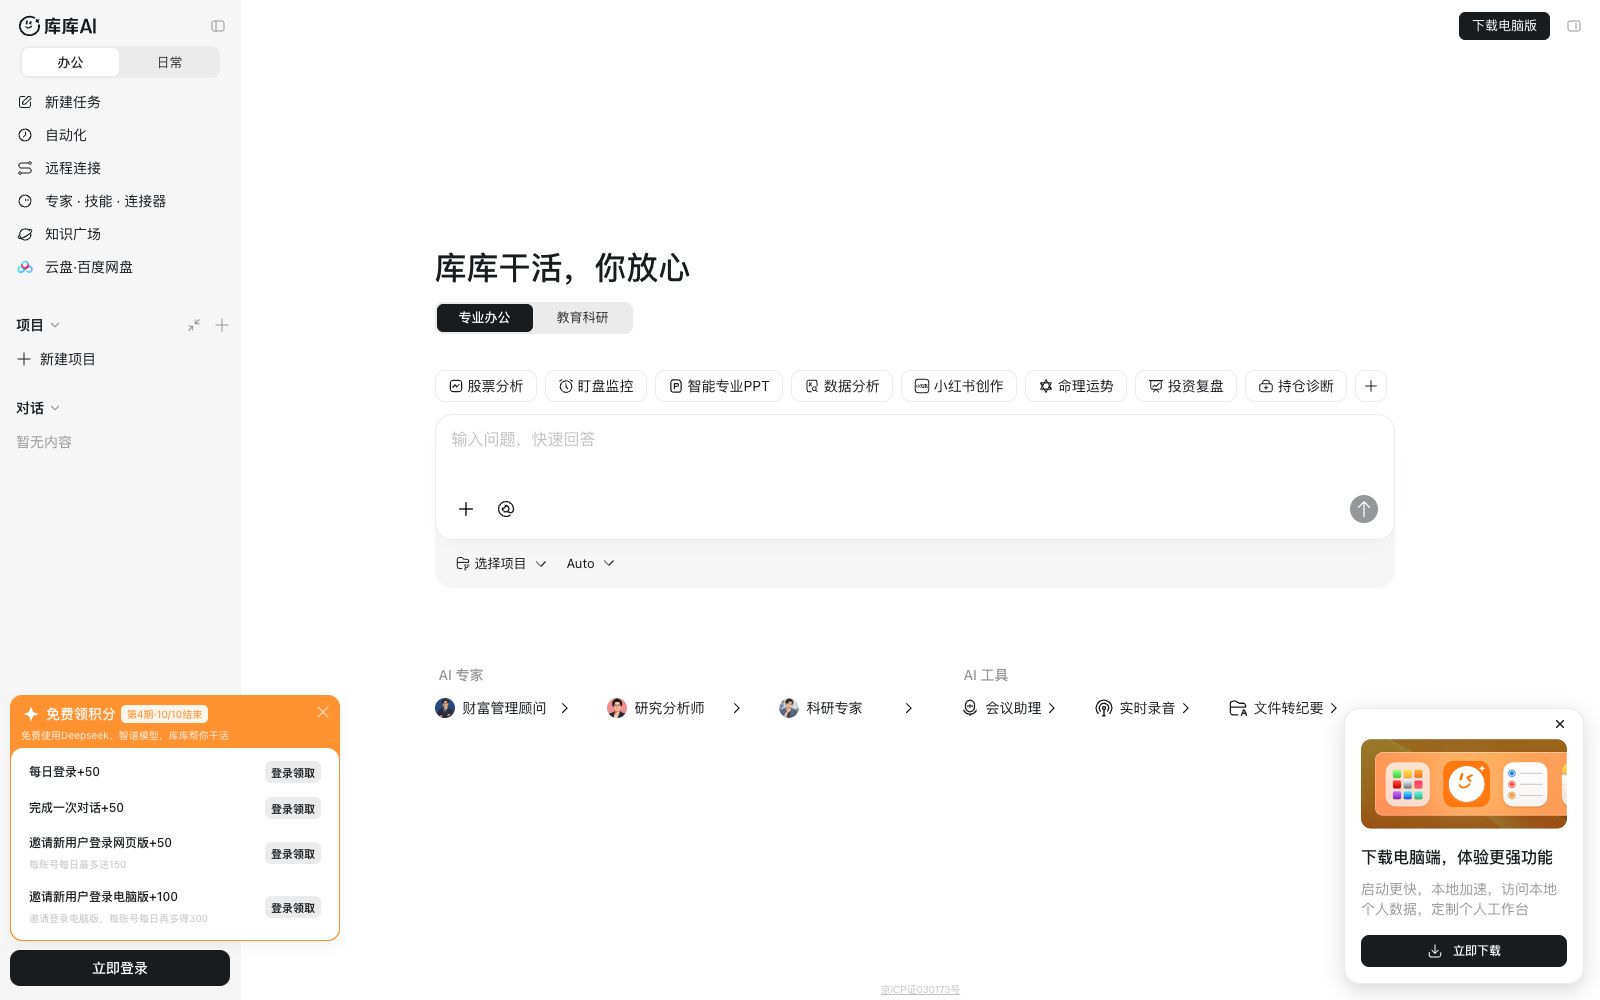The height and width of the screenshot is (1000, 1600).
Task: Click 新建项目 in the sidebar
Action: point(57,359)
